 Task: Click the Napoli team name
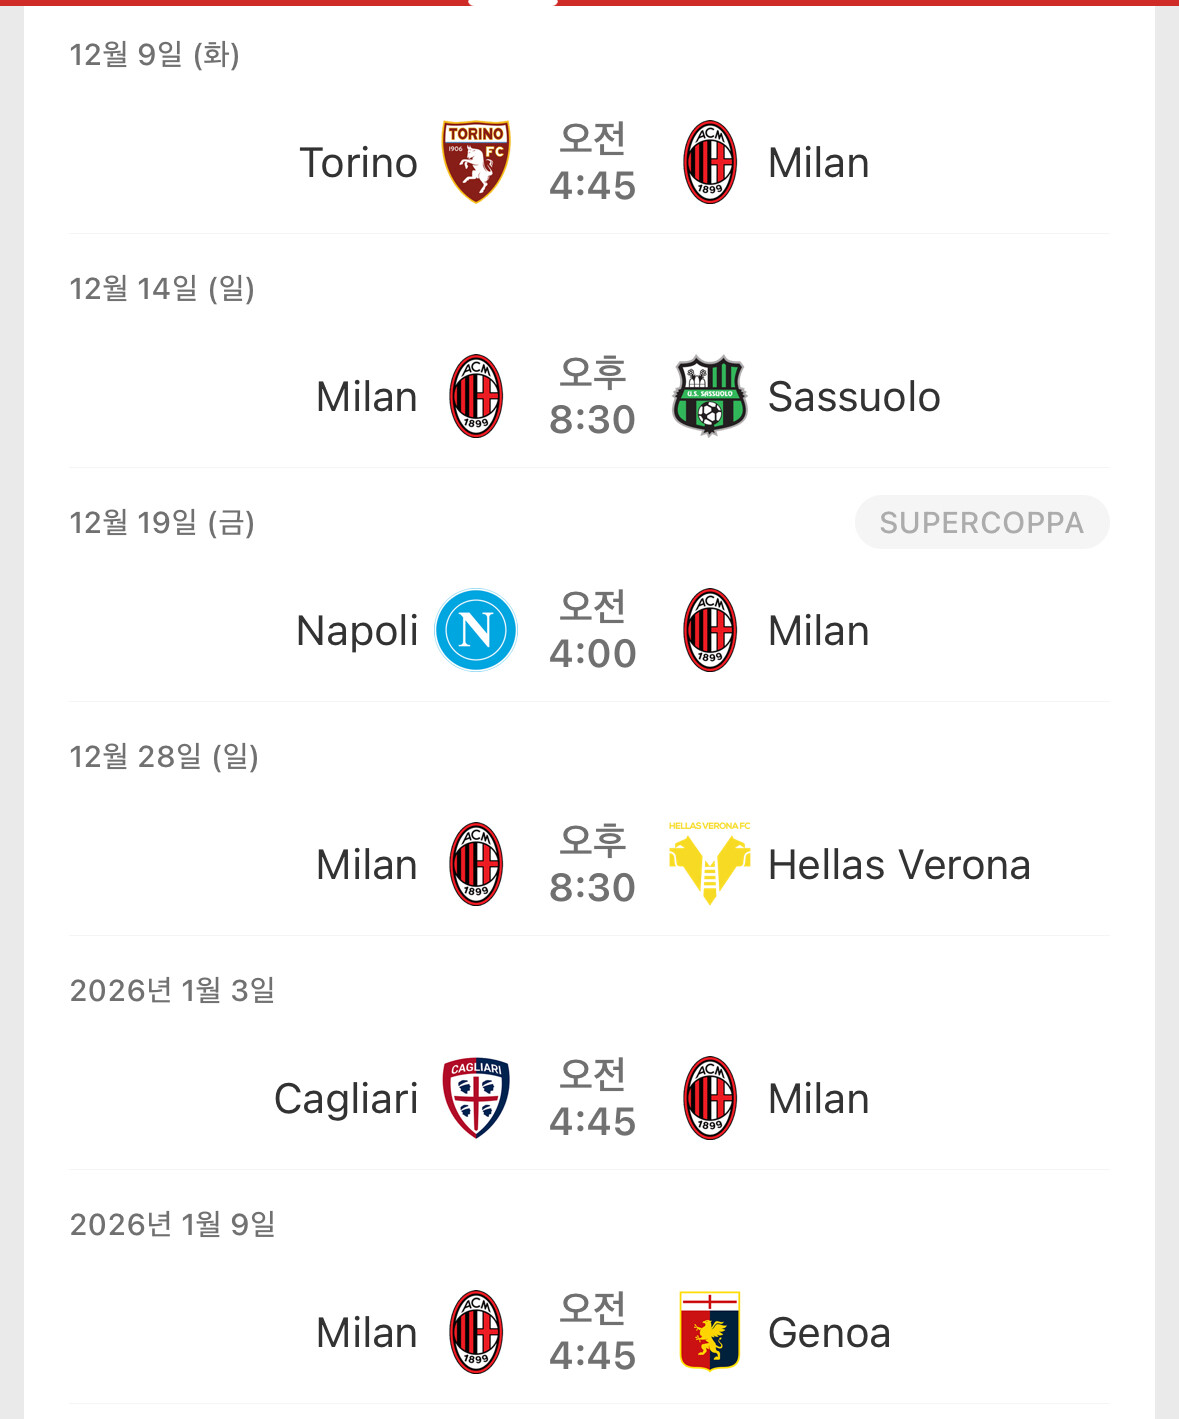pos(357,631)
